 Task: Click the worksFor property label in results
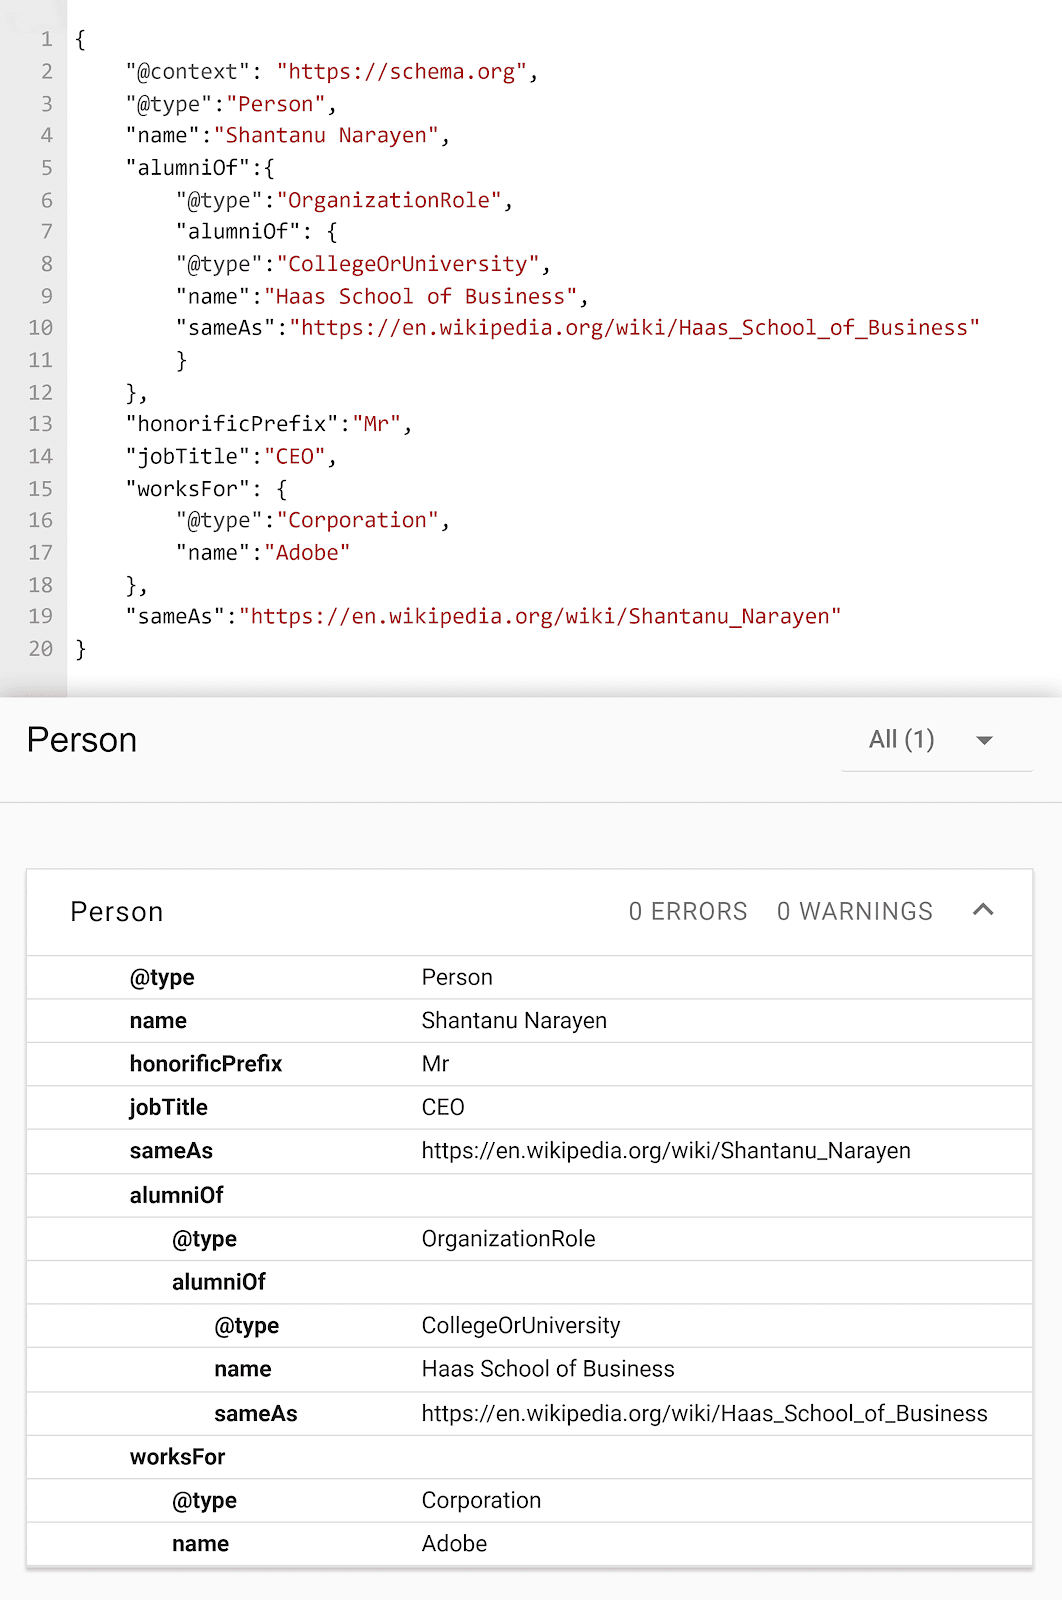click(177, 1456)
